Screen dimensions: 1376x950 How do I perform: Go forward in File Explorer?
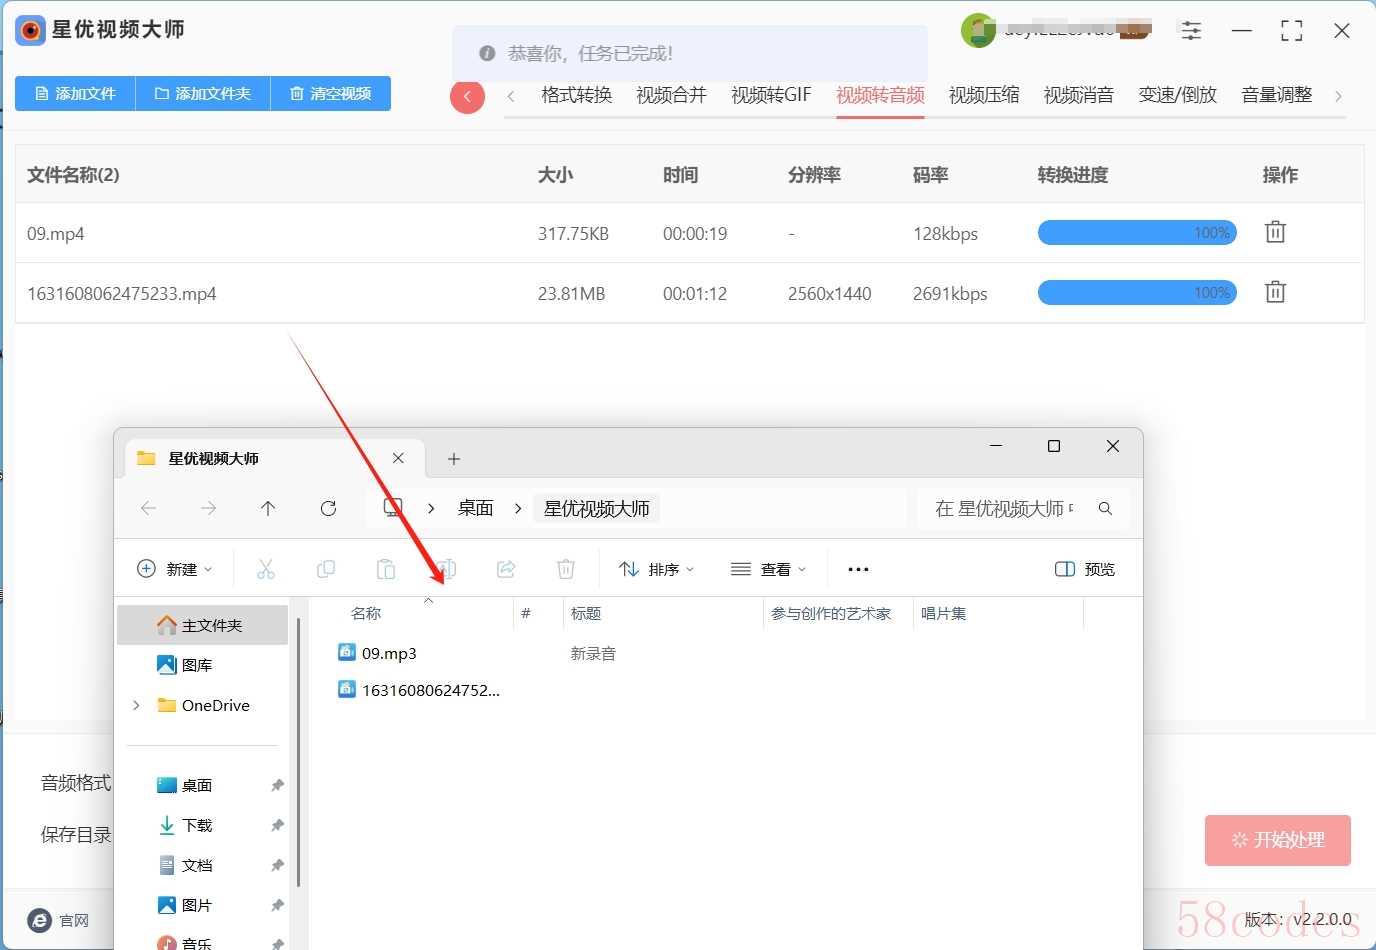tap(208, 508)
